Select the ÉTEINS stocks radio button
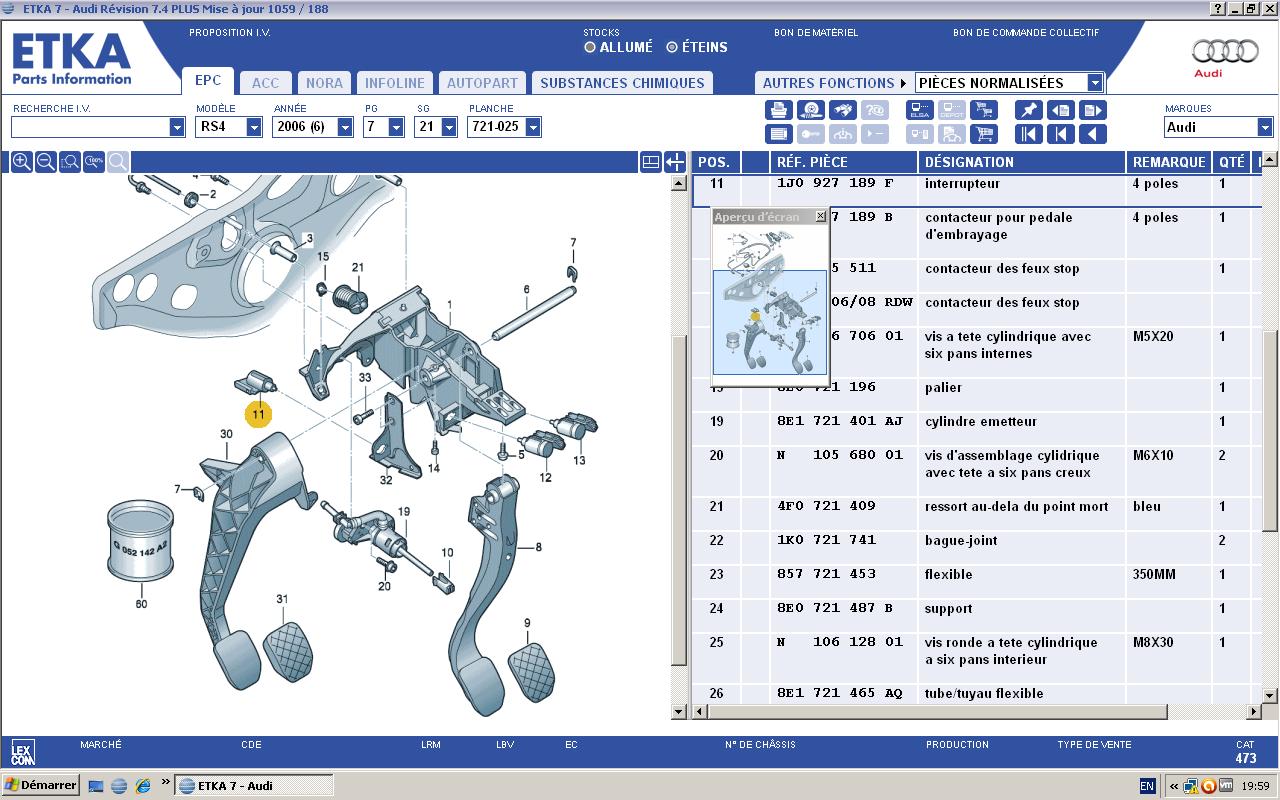The image size is (1280, 800). 672,47
